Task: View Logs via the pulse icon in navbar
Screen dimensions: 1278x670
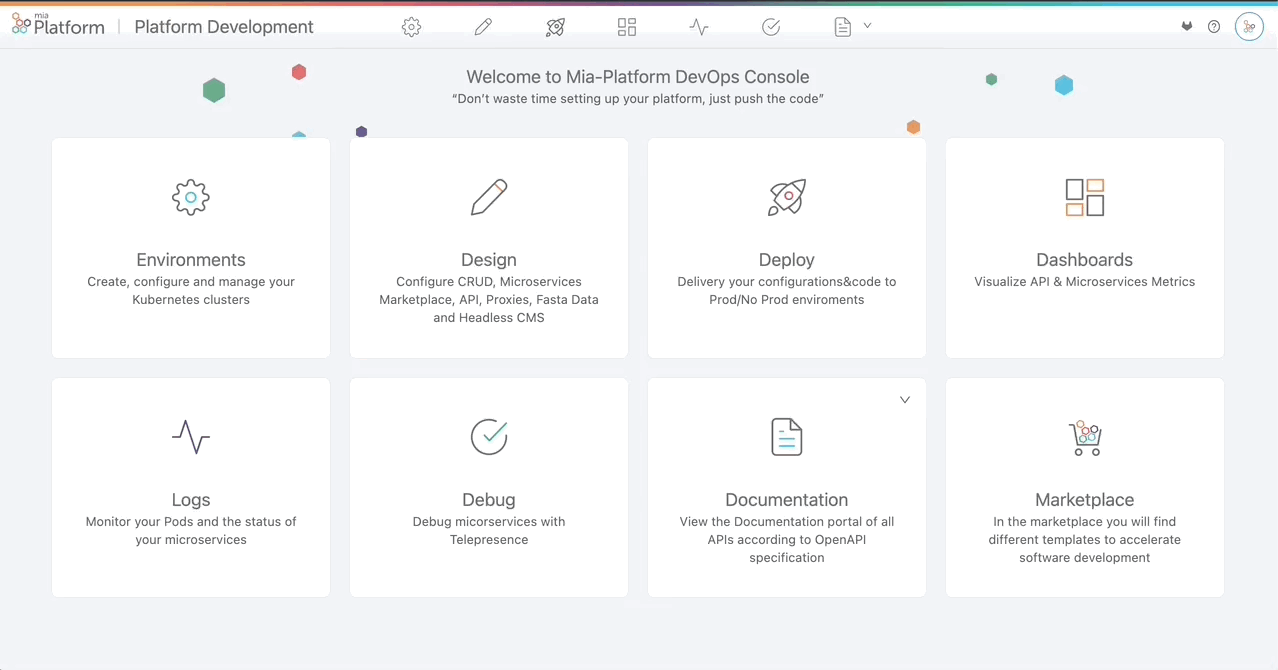Action: (x=698, y=26)
